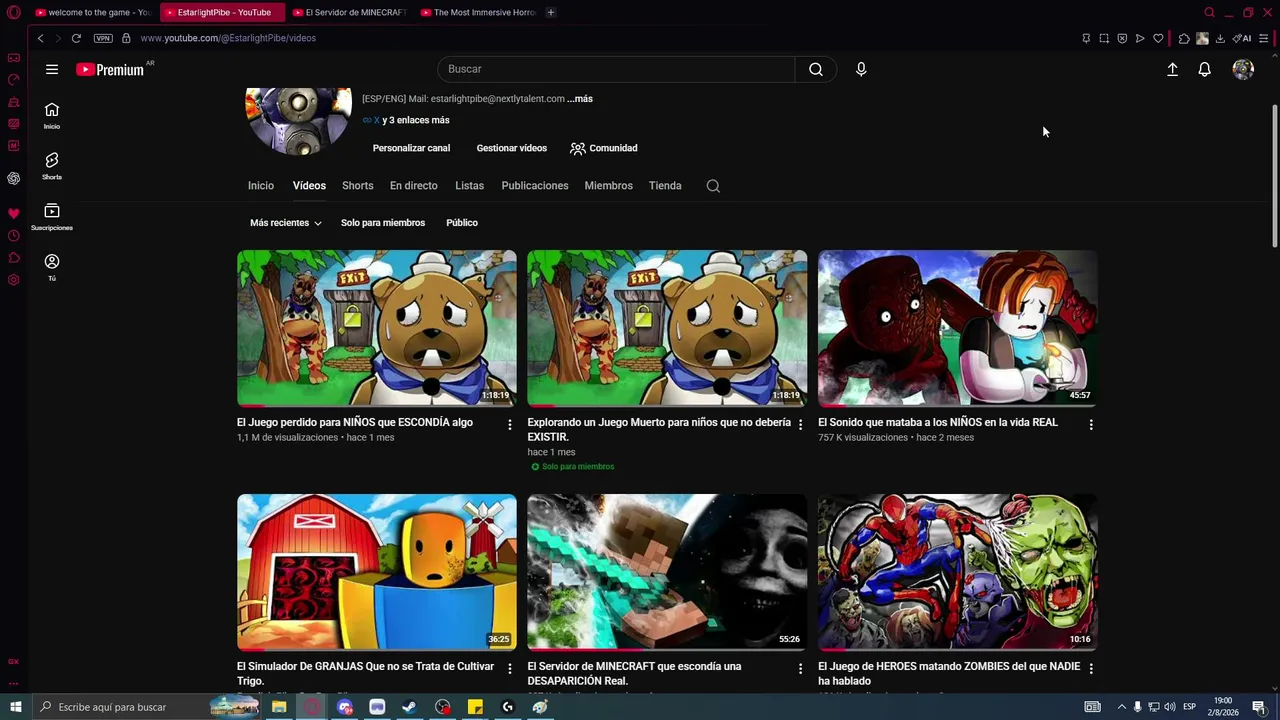Open the browser downloads icon
Image resolution: width=1280 pixels, height=720 pixels.
click(1220, 38)
